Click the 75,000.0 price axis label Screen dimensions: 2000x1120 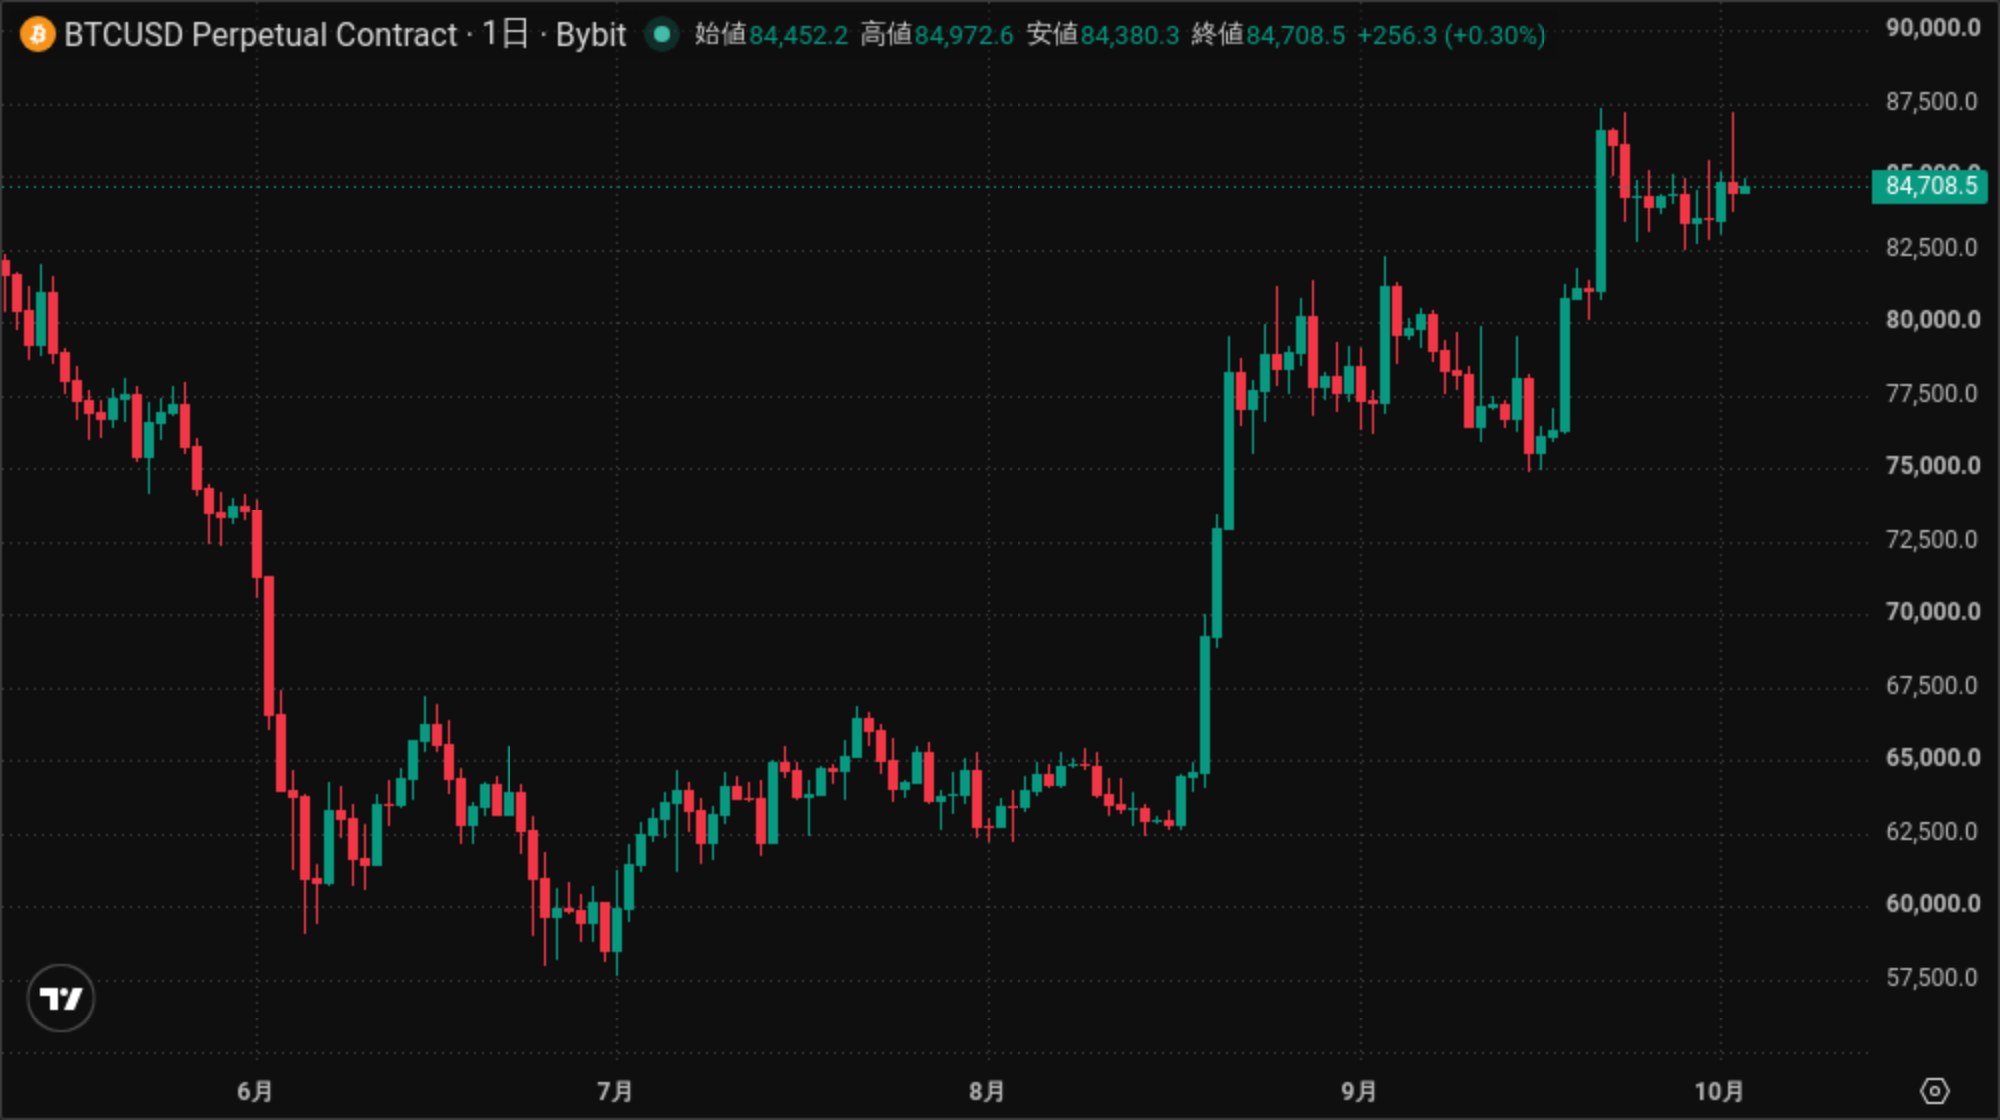1932,466
